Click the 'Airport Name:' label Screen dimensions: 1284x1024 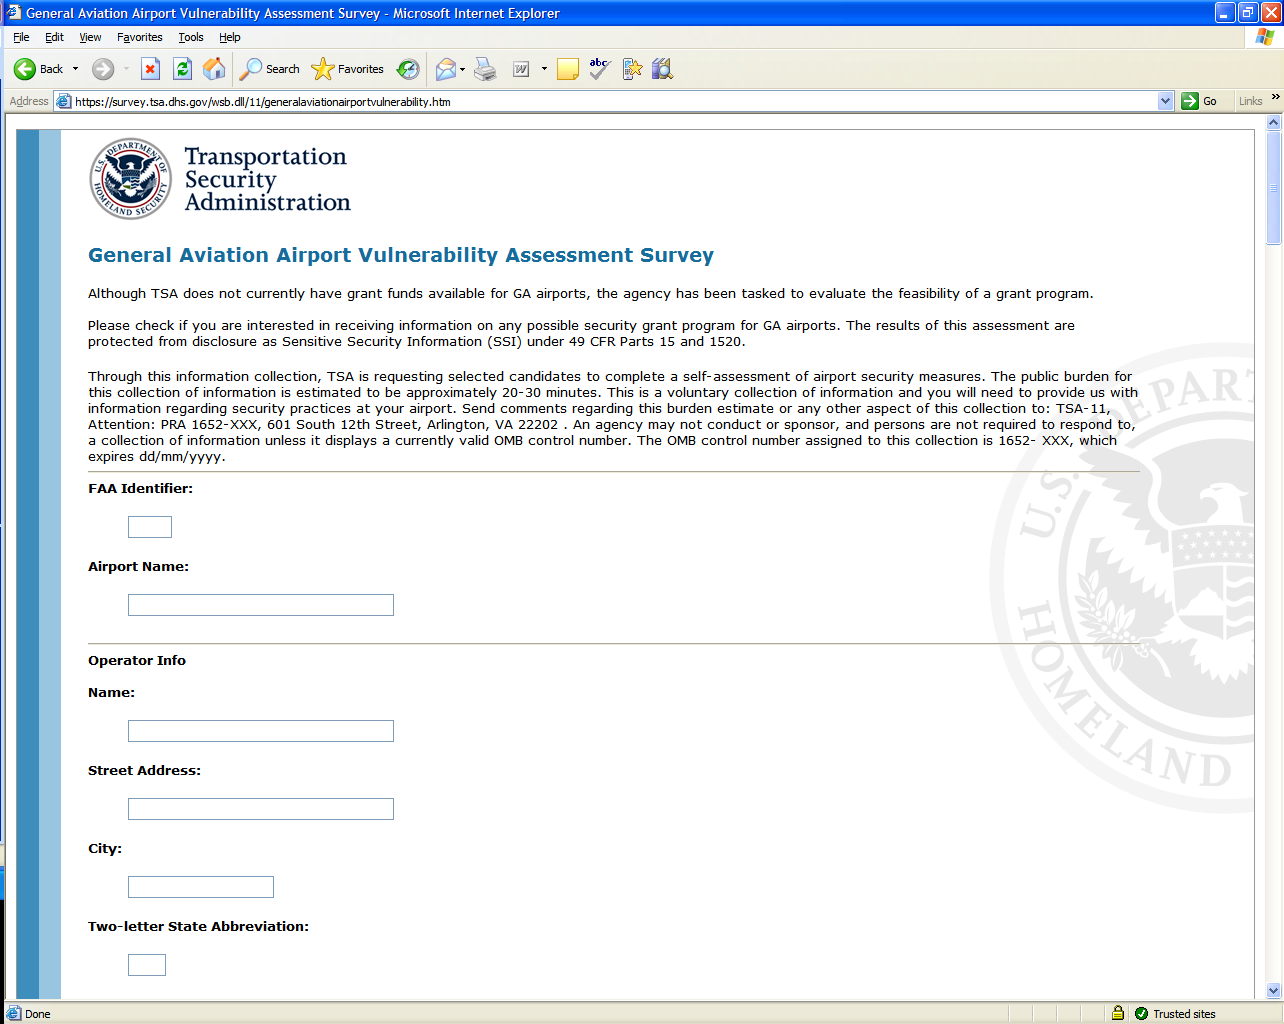pos(138,566)
